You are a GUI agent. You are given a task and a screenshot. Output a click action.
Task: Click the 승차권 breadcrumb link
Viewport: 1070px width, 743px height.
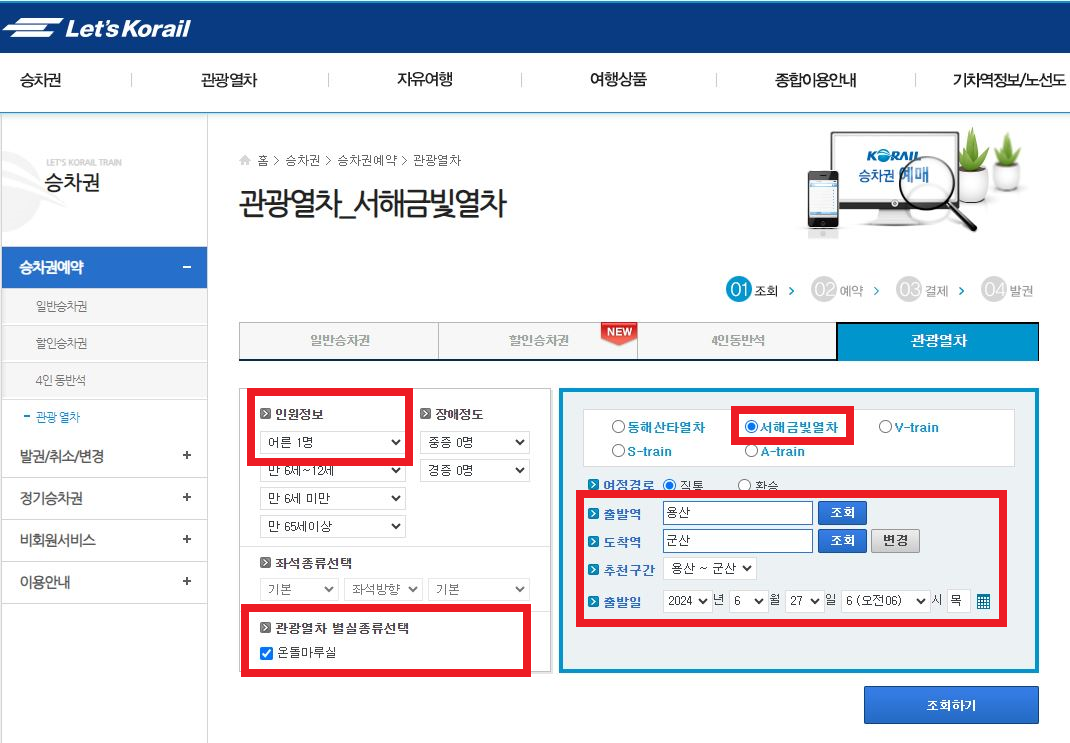tap(302, 160)
